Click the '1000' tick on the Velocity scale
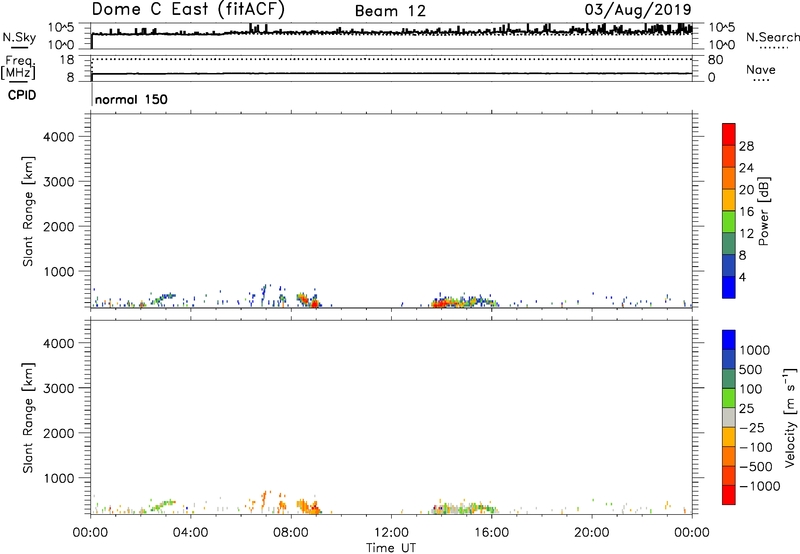 [755, 350]
